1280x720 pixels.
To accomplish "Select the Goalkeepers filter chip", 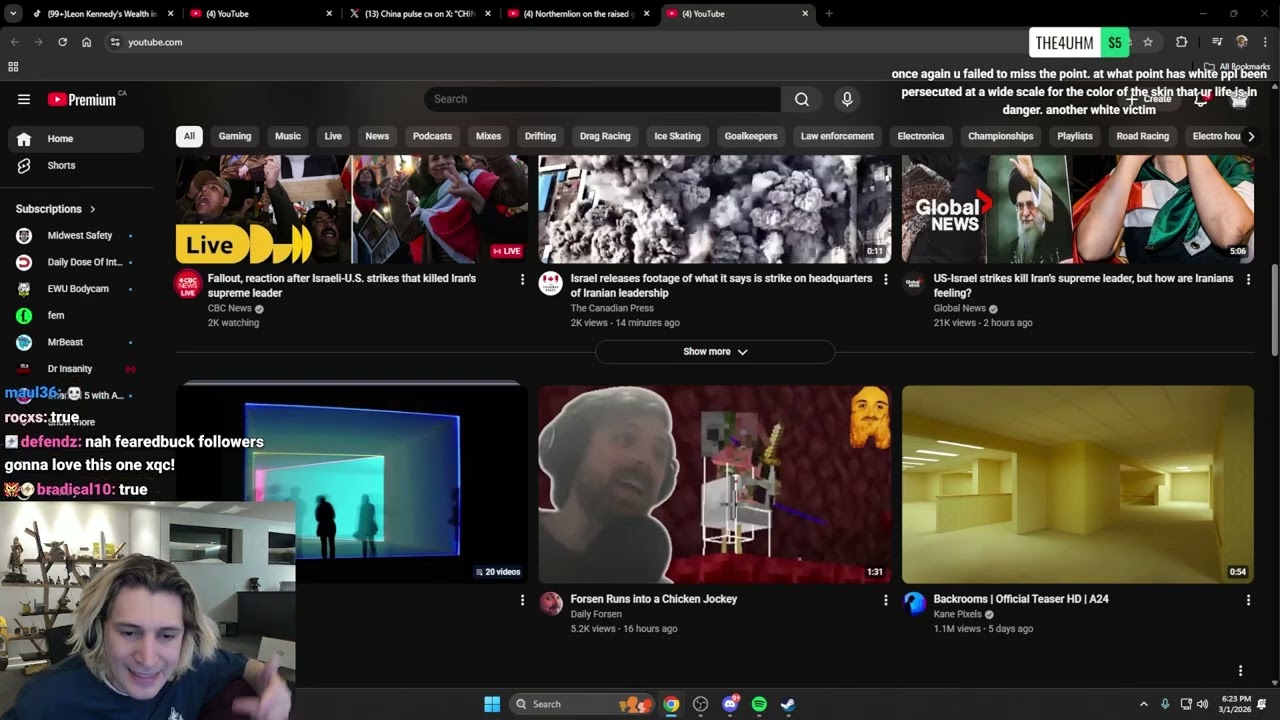I will click(751, 136).
